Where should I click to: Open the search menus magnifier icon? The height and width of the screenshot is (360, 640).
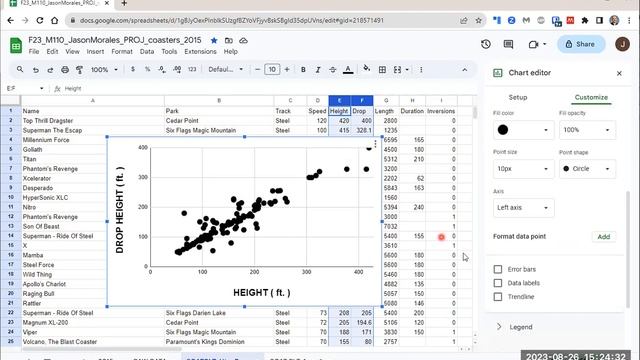tap(20, 70)
